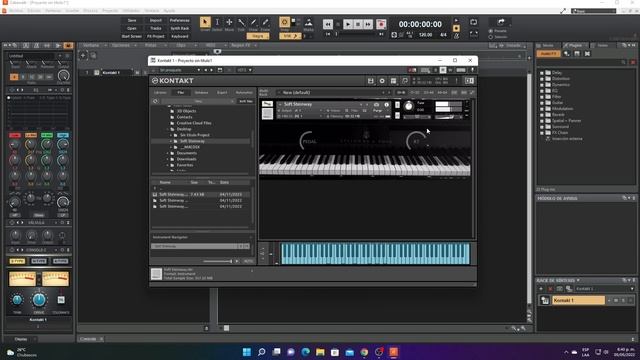Open Kontakt workspace layout icon
The width and height of the screenshot is (640, 360).
[x=393, y=81]
